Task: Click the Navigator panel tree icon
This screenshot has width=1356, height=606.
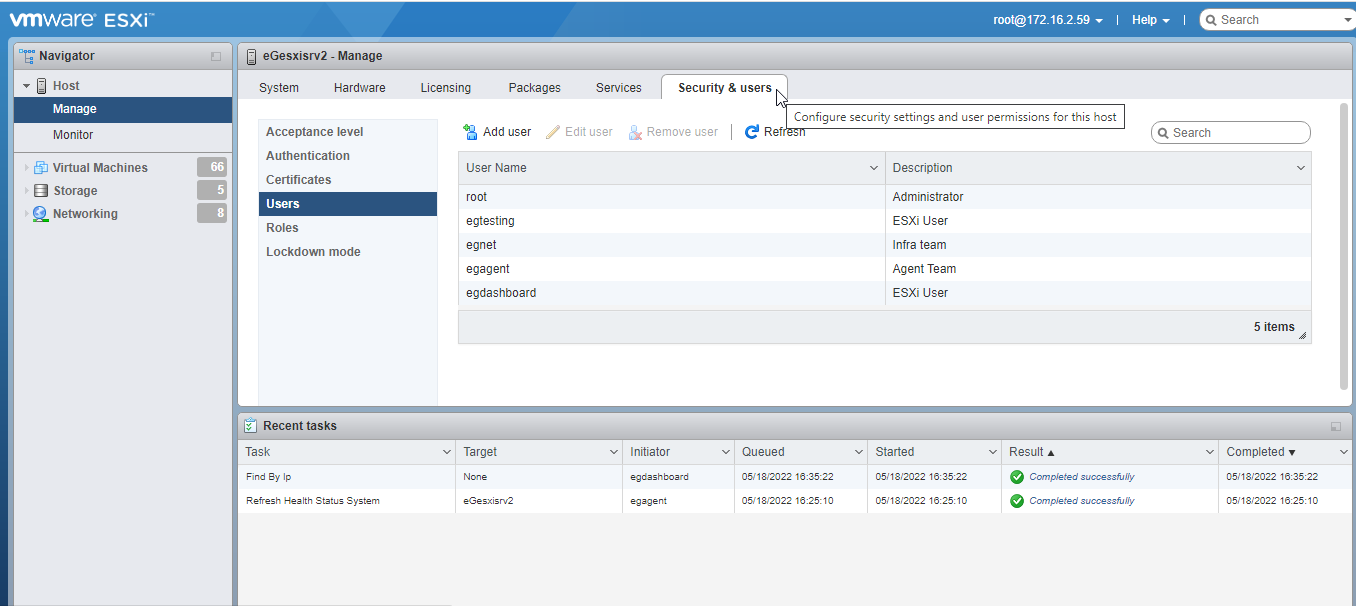Action: tap(27, 56)
